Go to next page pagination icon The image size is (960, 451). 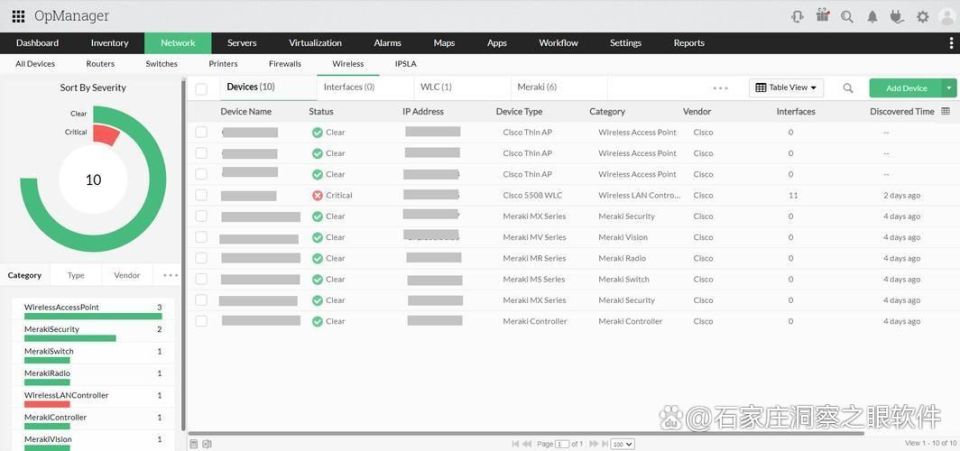coord(593,444)
